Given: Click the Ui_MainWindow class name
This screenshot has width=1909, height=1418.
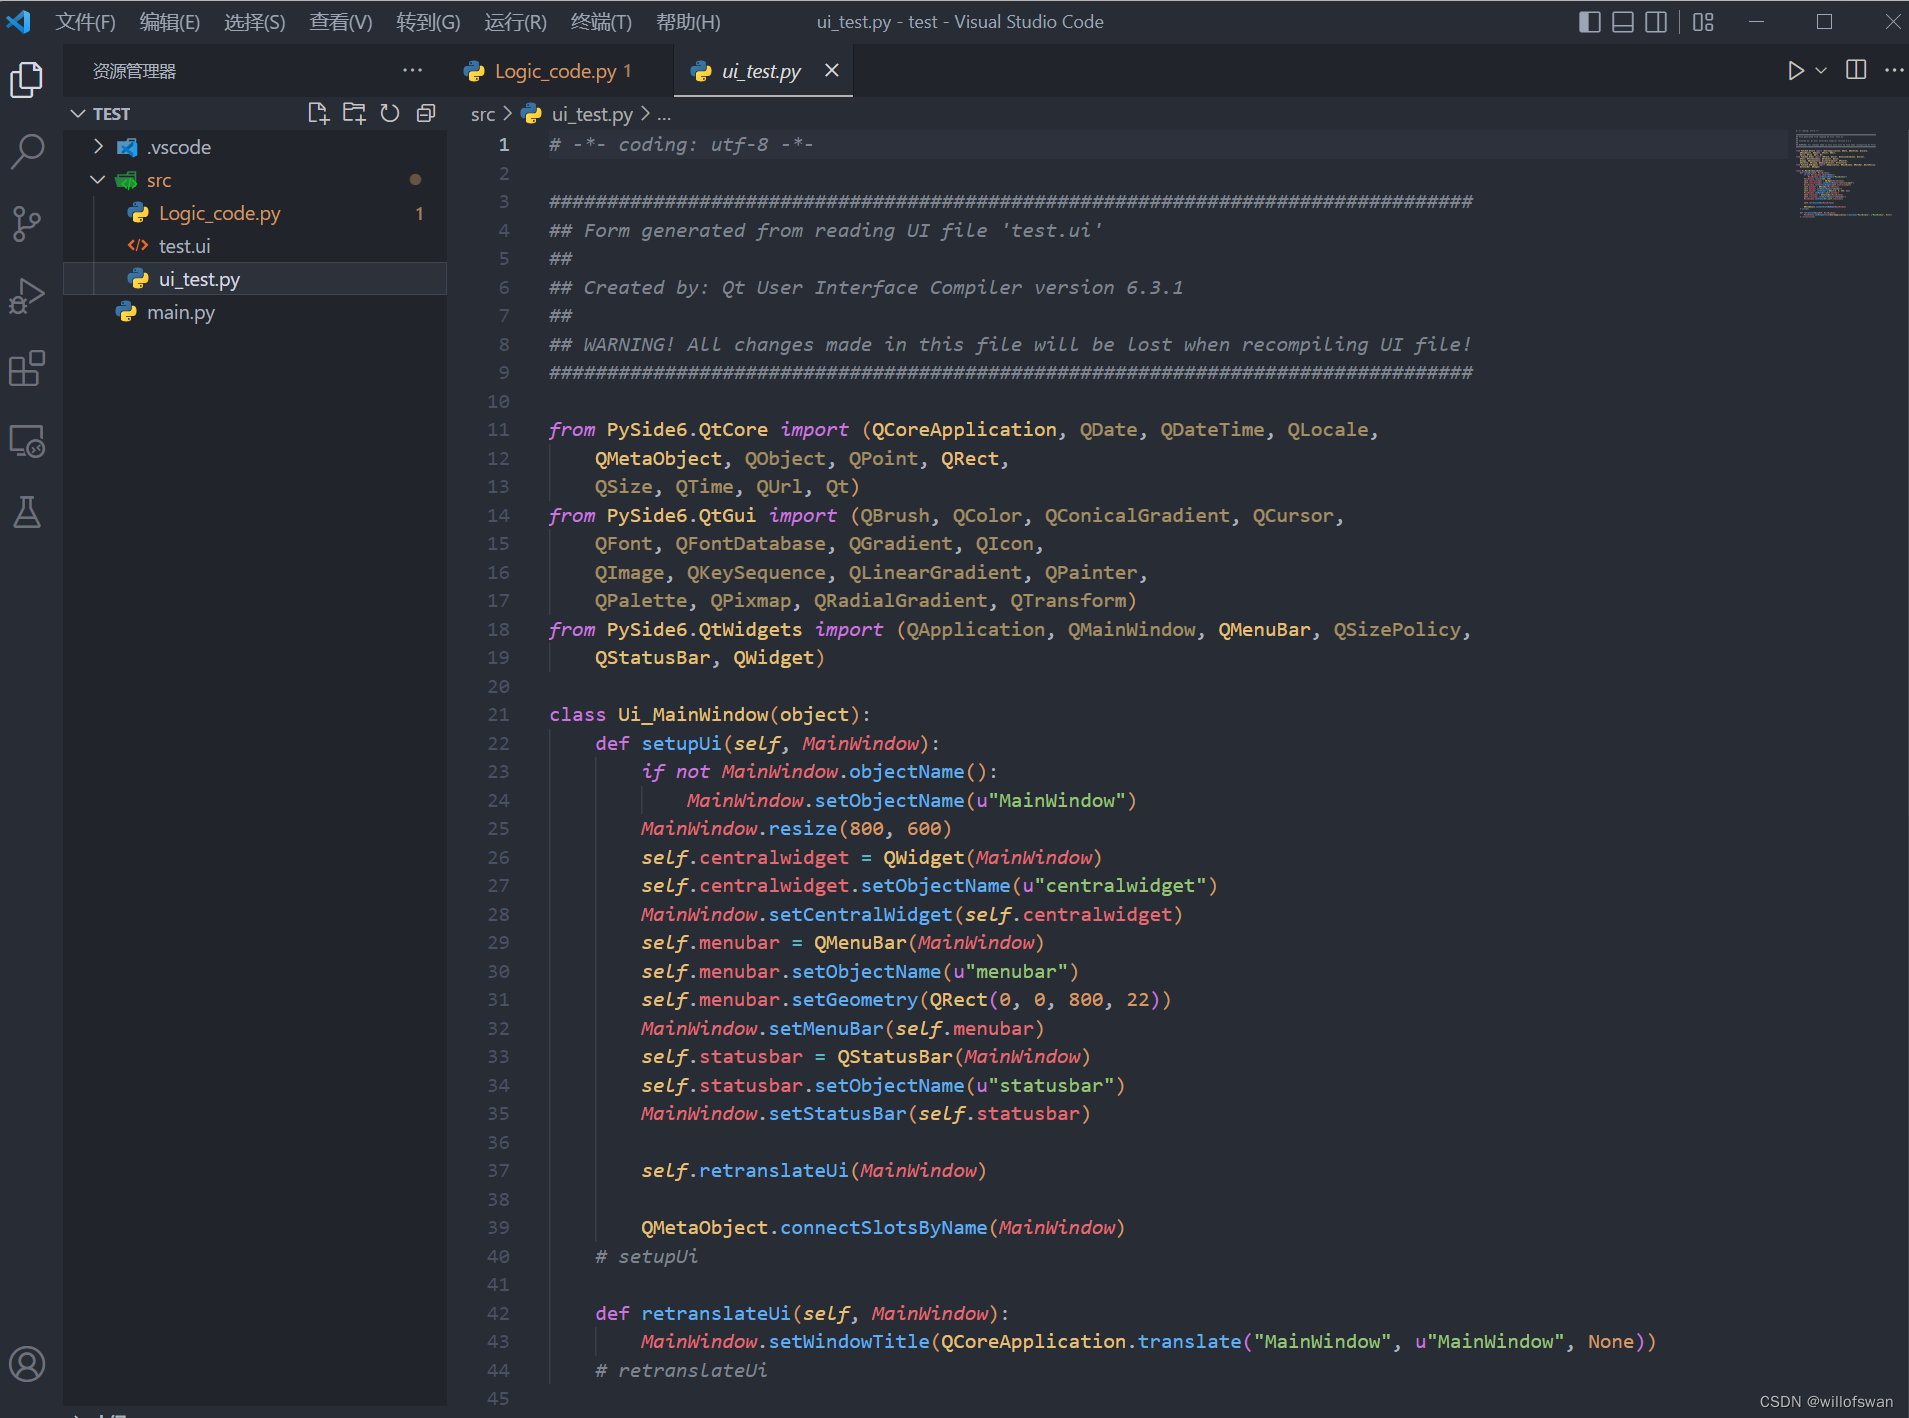Looking at the screenshot, I should (693, 715).
